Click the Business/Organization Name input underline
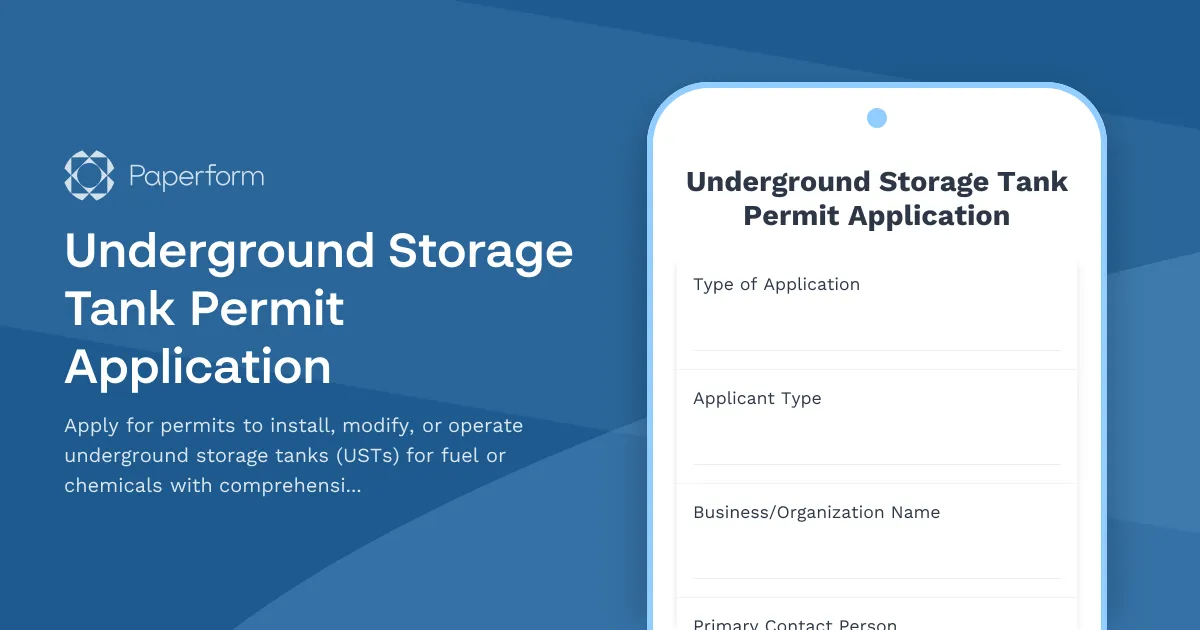 coord(876,578)
